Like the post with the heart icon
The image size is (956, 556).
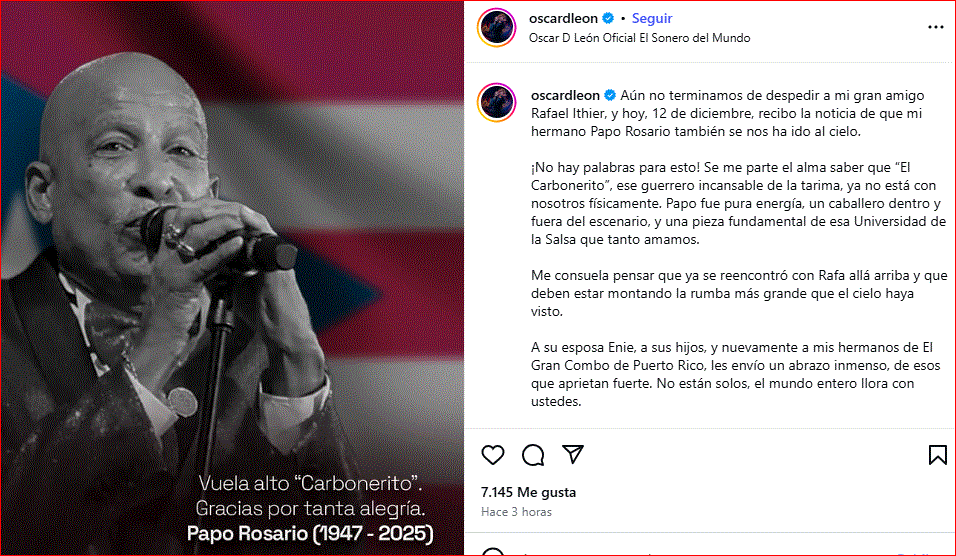point(493,455)
